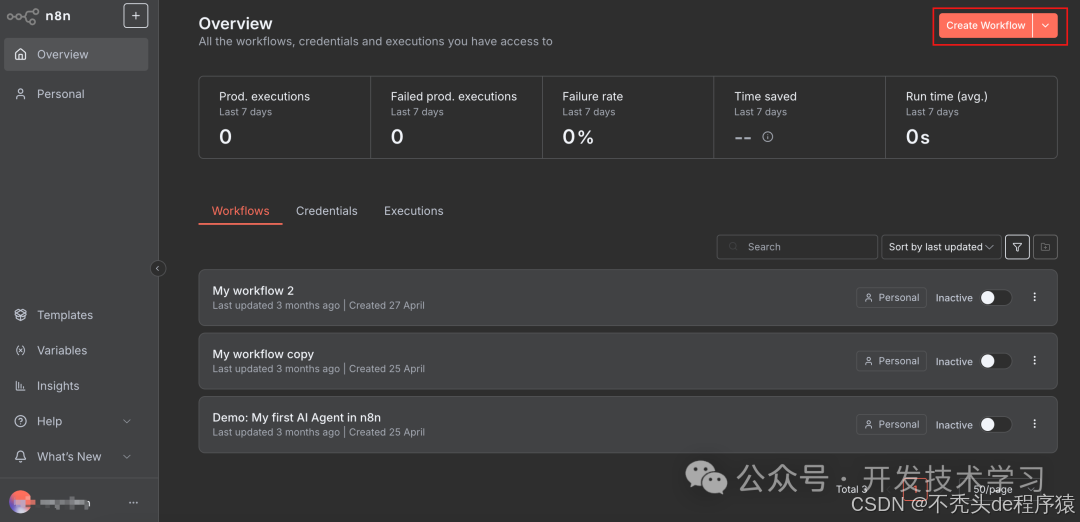Screen dimensions: 1080x522
Task: Click the Help question mark icon
Action: (21, 421)
